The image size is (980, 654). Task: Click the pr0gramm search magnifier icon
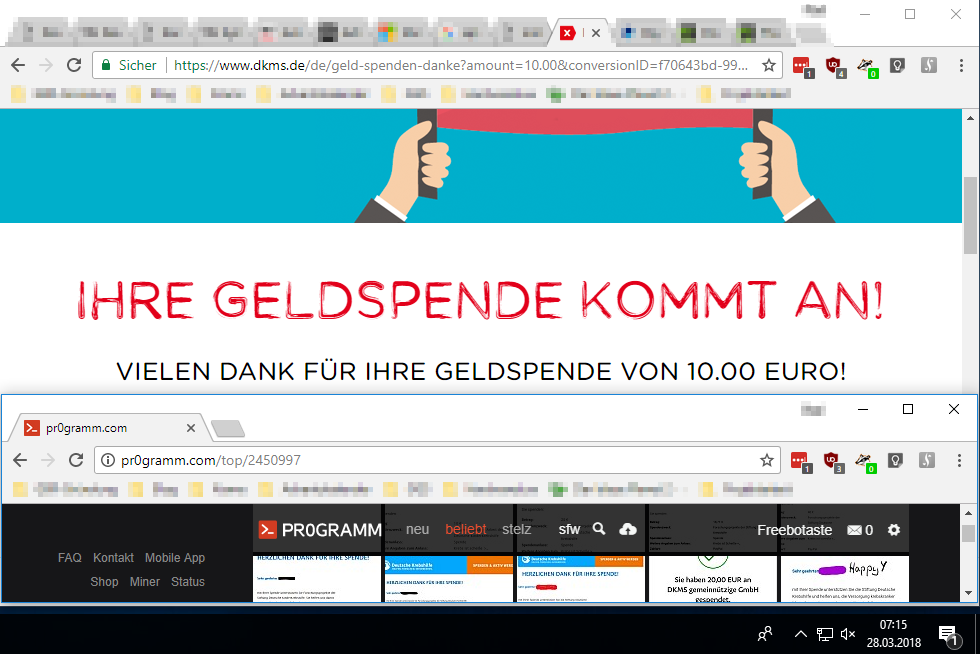[599, 529]
